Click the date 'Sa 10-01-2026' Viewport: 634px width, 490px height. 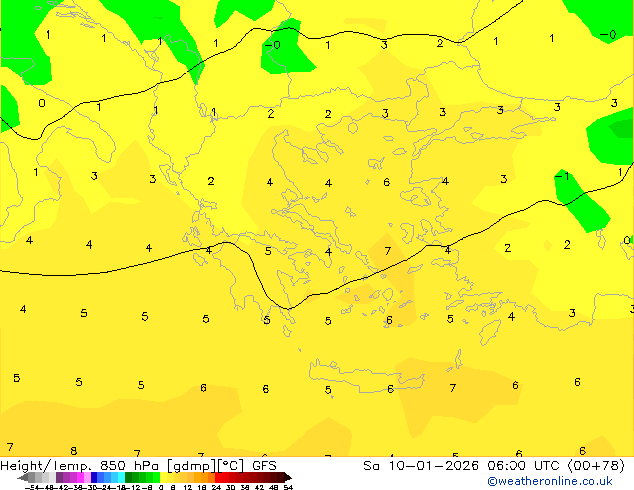coord(421,466)
